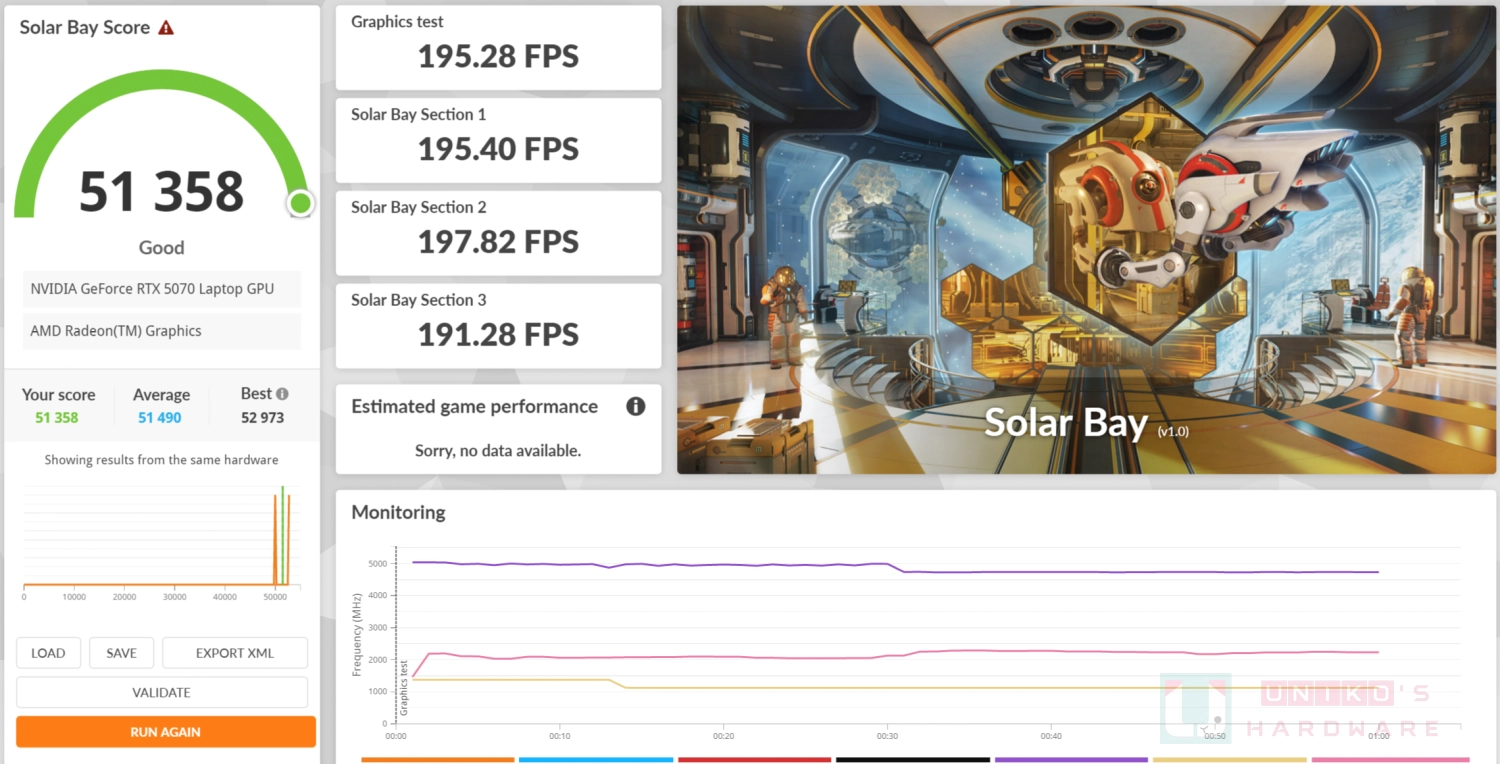Click the Solar Bay Section 3 "191.28 FPS" value
Viewport: 1500px width, 764px height.
coord(498,335)
